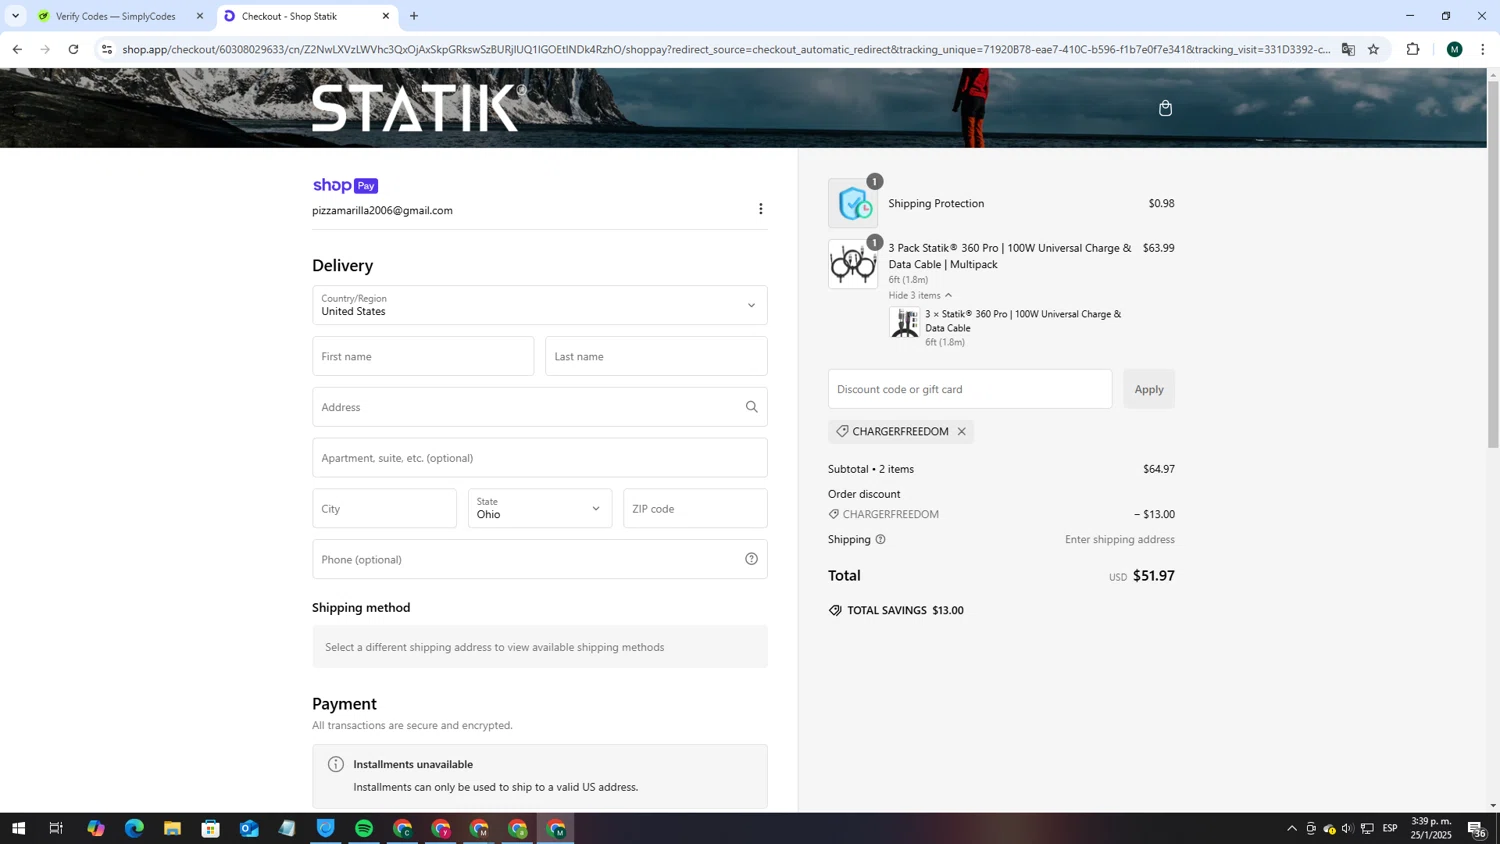
Task: Click the Apply discount button
Action: pyautogui.click(x=1149, y=389)
